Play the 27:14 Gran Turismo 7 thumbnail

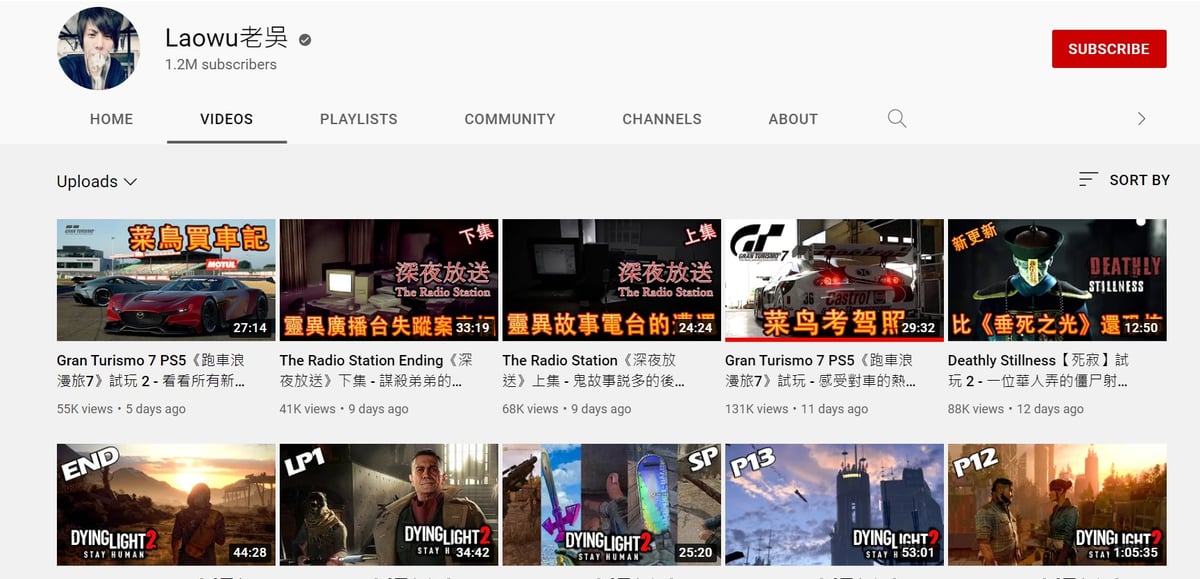pos(166,280)
